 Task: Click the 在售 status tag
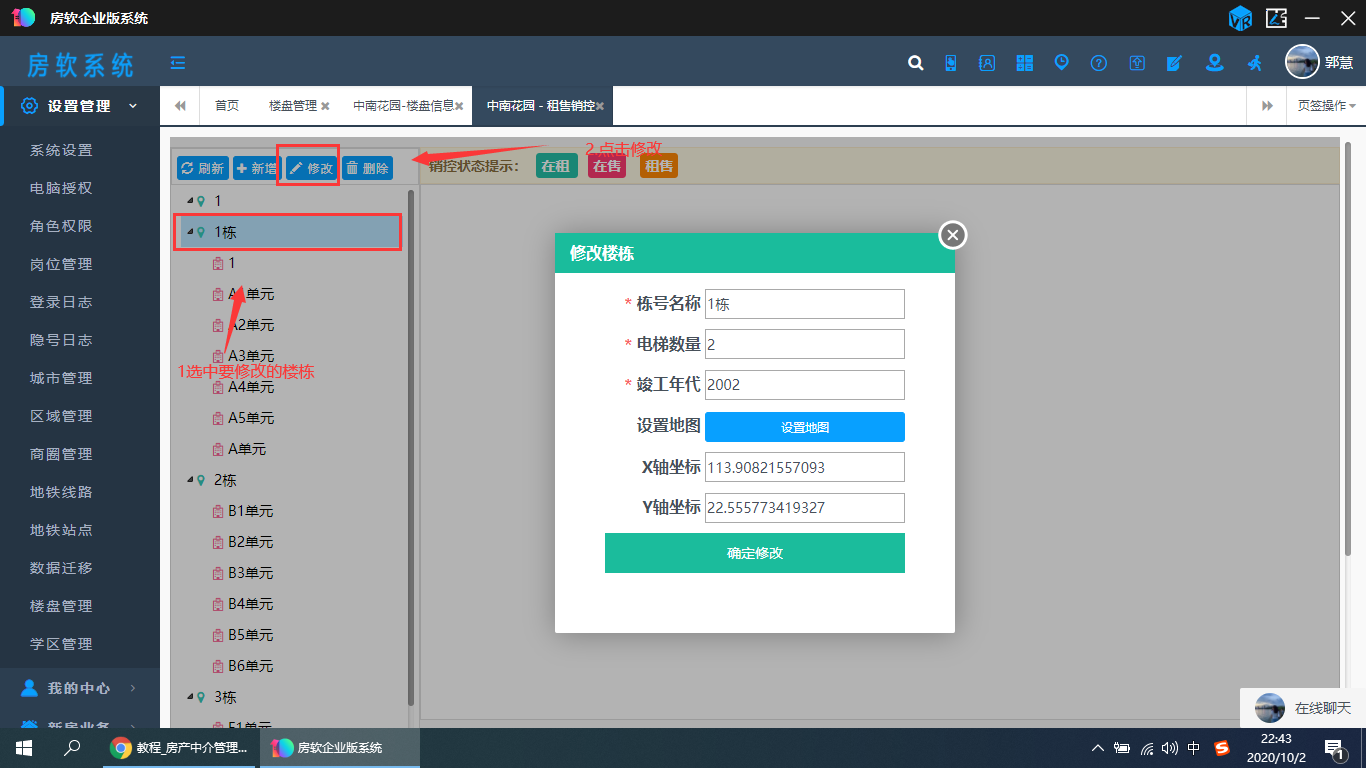point(607,166)
